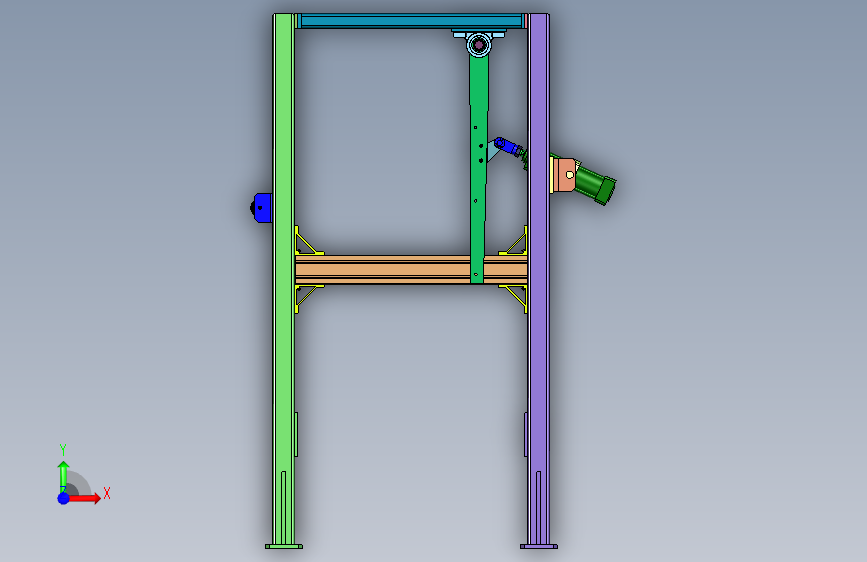Select the dark green pneumatic cylinder body
The image size is (867, 562).
coord(594,184)
